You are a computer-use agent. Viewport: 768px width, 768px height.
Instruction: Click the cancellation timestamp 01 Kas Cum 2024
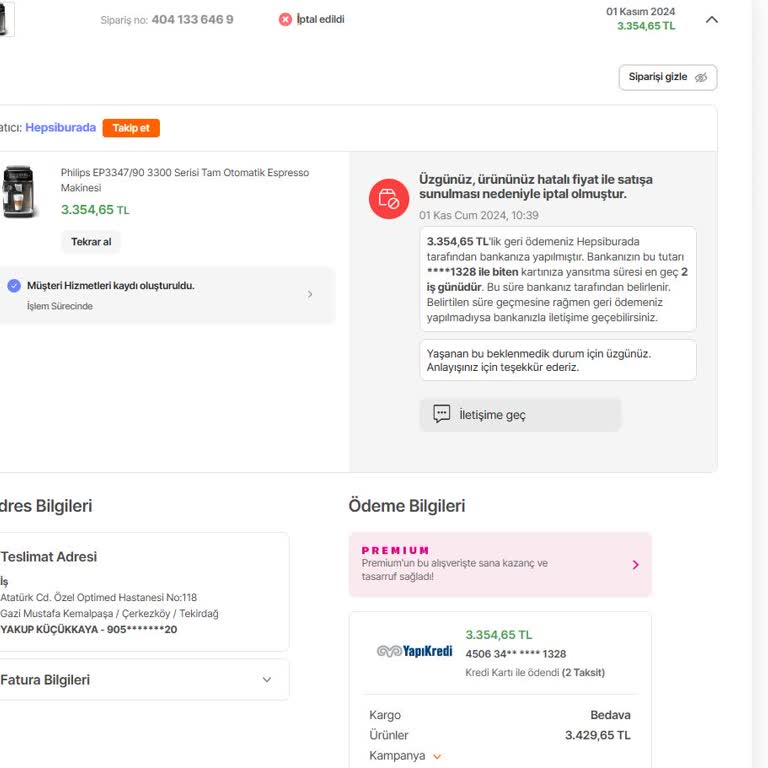click(479, 215)
